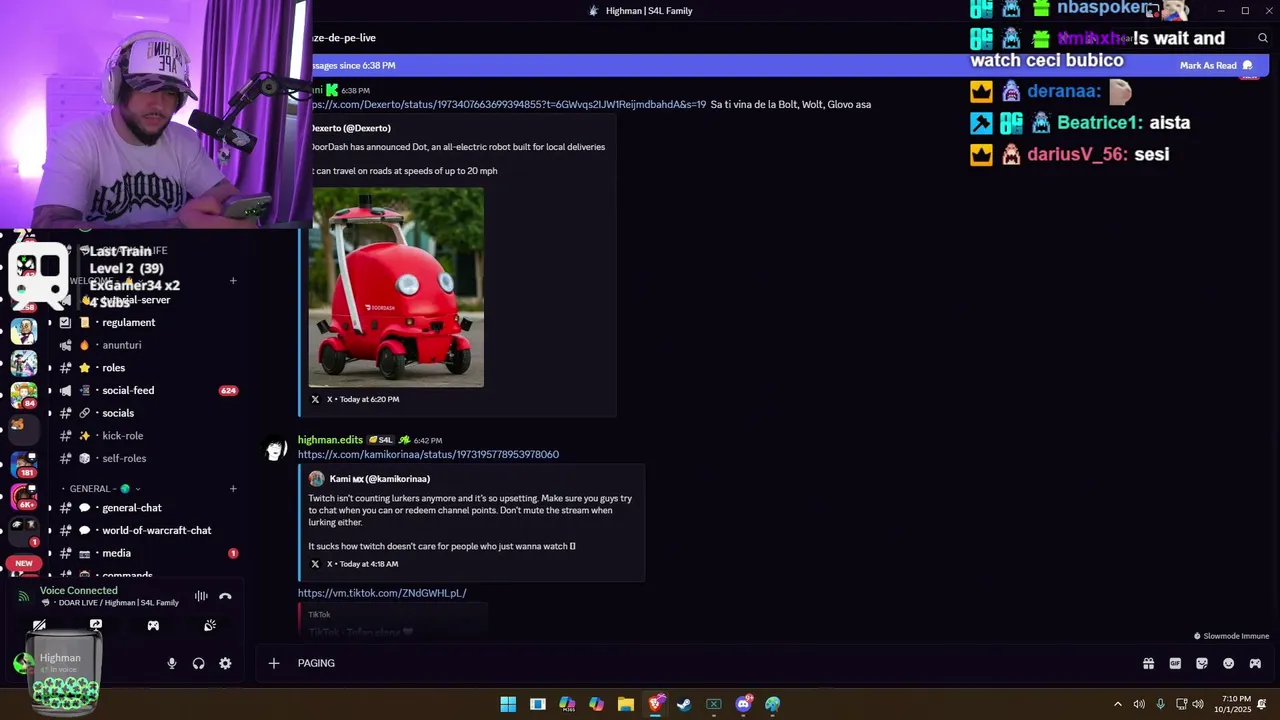This screenshot has width=1280, height=720.
Task: Open server icon with 6K+ badge
Action: coord(24,496)
